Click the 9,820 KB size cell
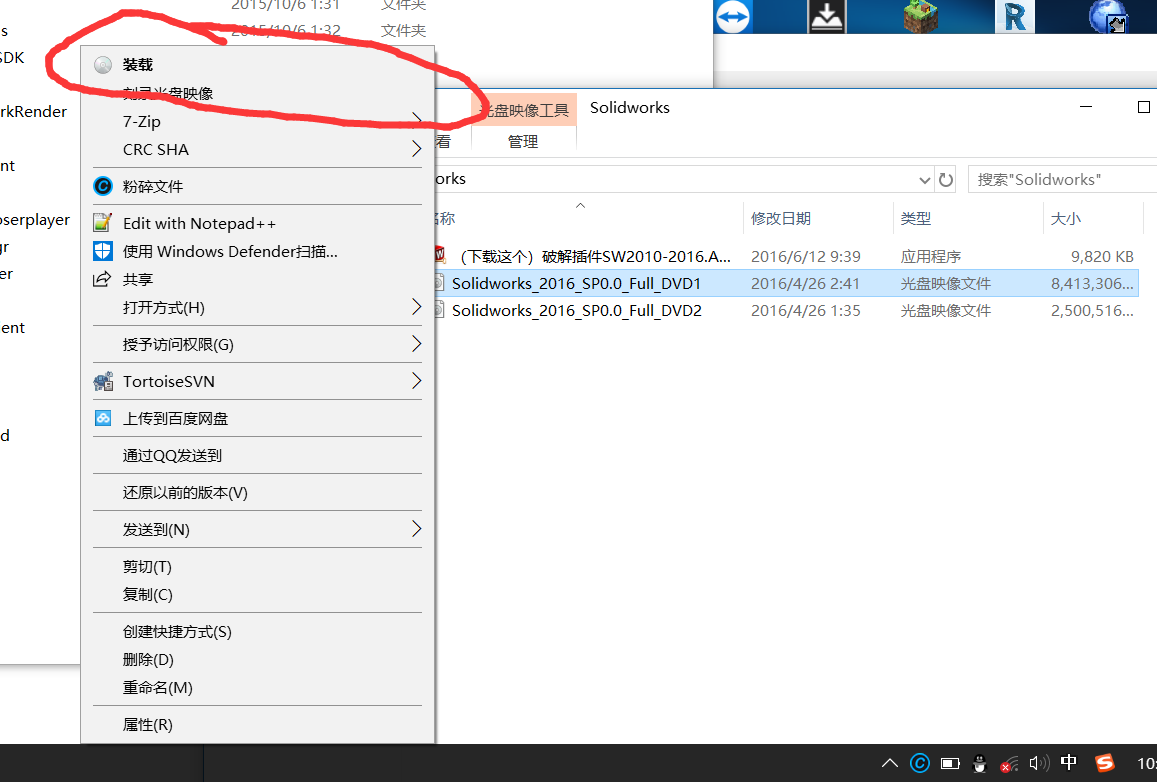This screenshot has width=1157, height=782. [x=1102, y=256]
